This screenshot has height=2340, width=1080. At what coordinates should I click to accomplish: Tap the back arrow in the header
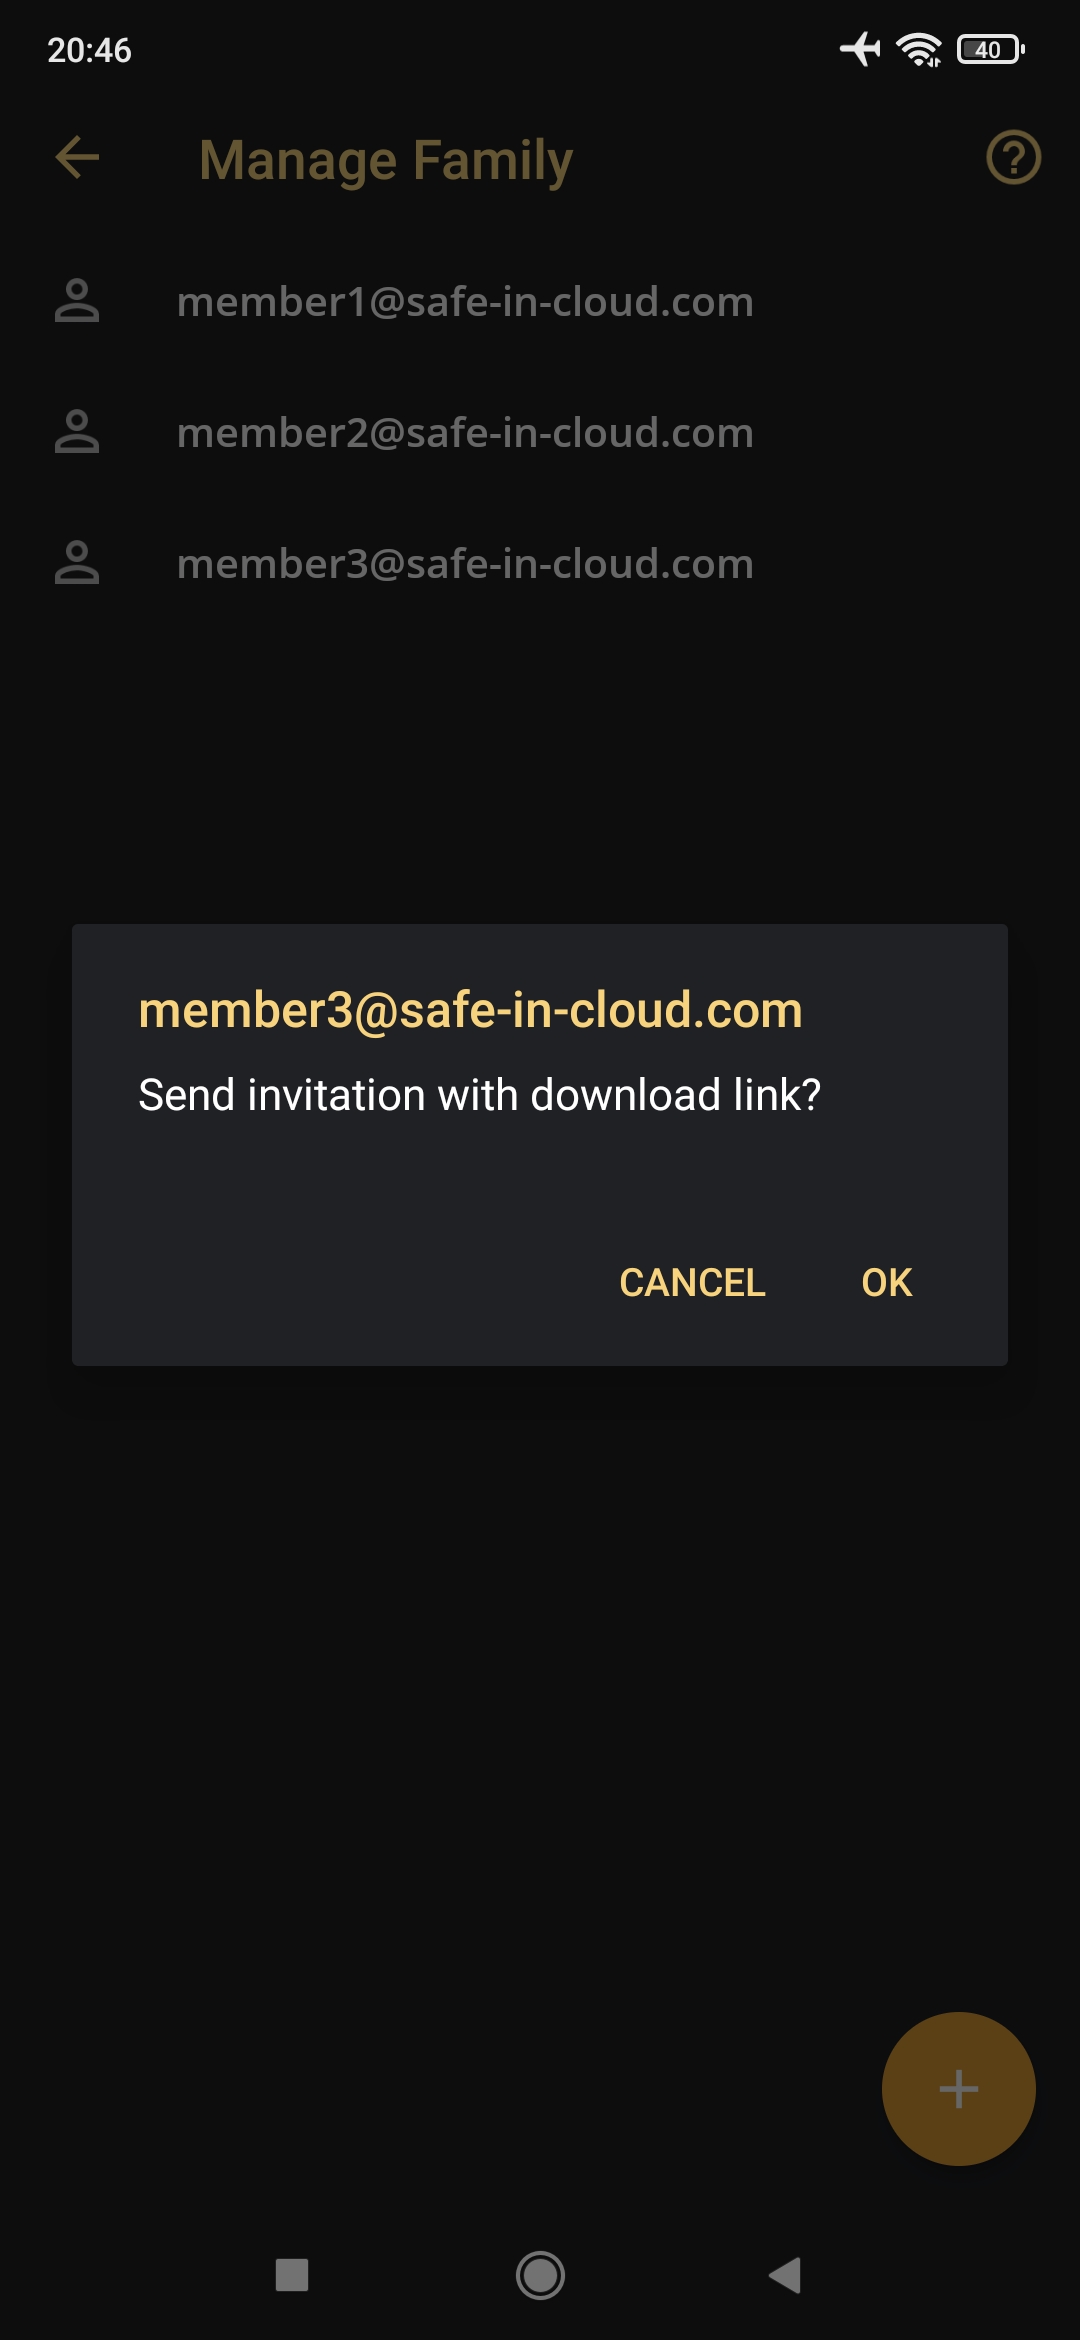point(77,158)
